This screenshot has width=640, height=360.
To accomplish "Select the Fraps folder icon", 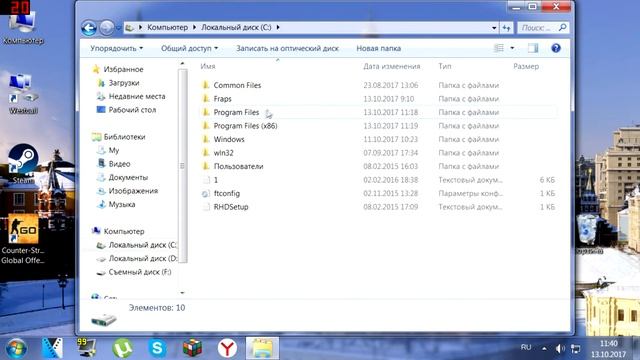I will [x=206, y=98].
